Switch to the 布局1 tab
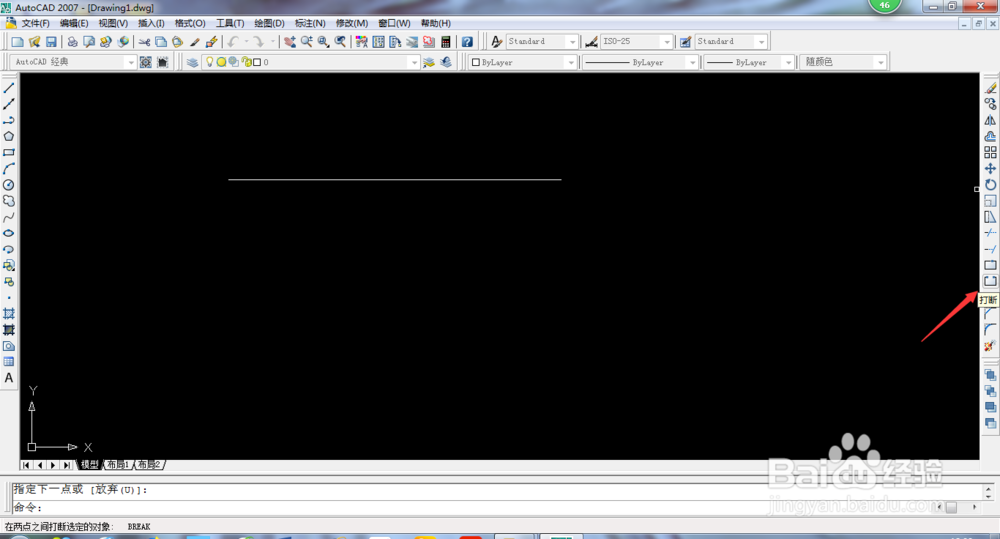 click(118, 465)
